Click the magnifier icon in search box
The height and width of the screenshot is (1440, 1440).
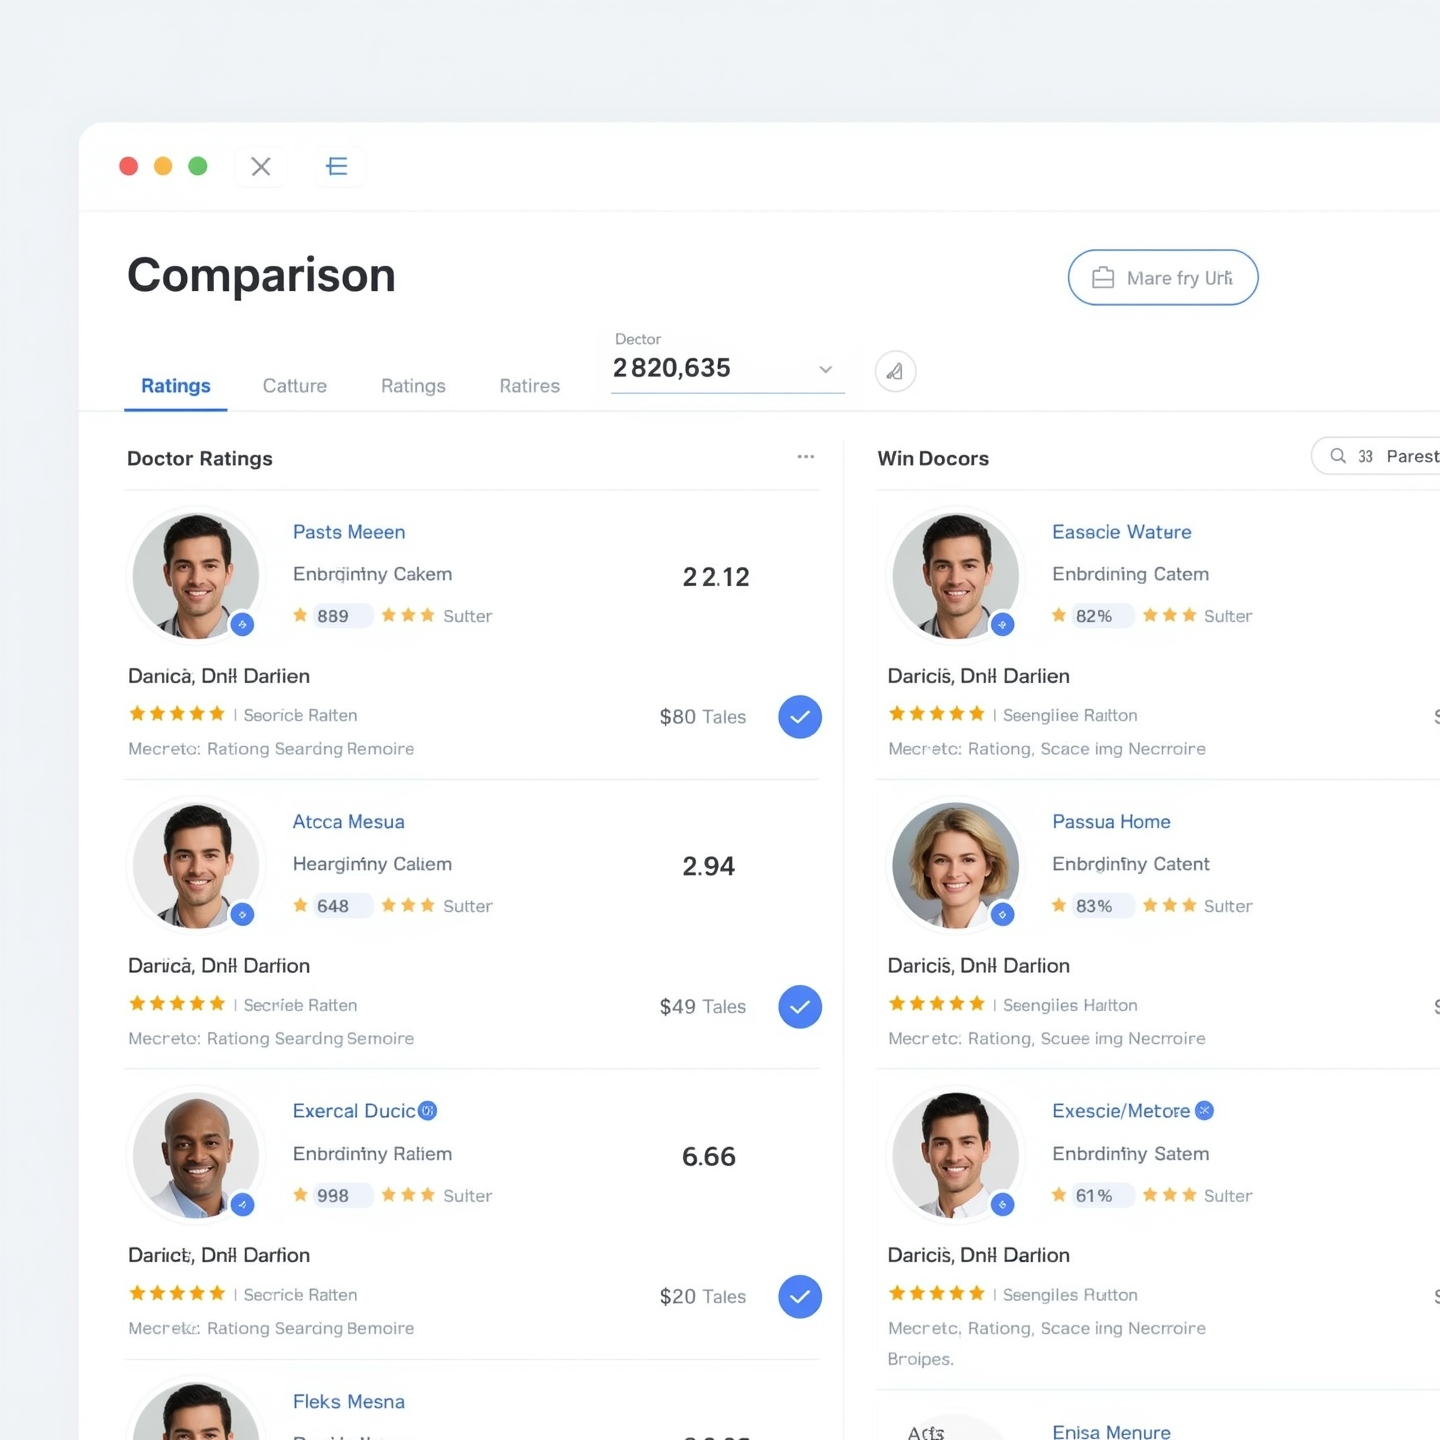coord(1338,456)
